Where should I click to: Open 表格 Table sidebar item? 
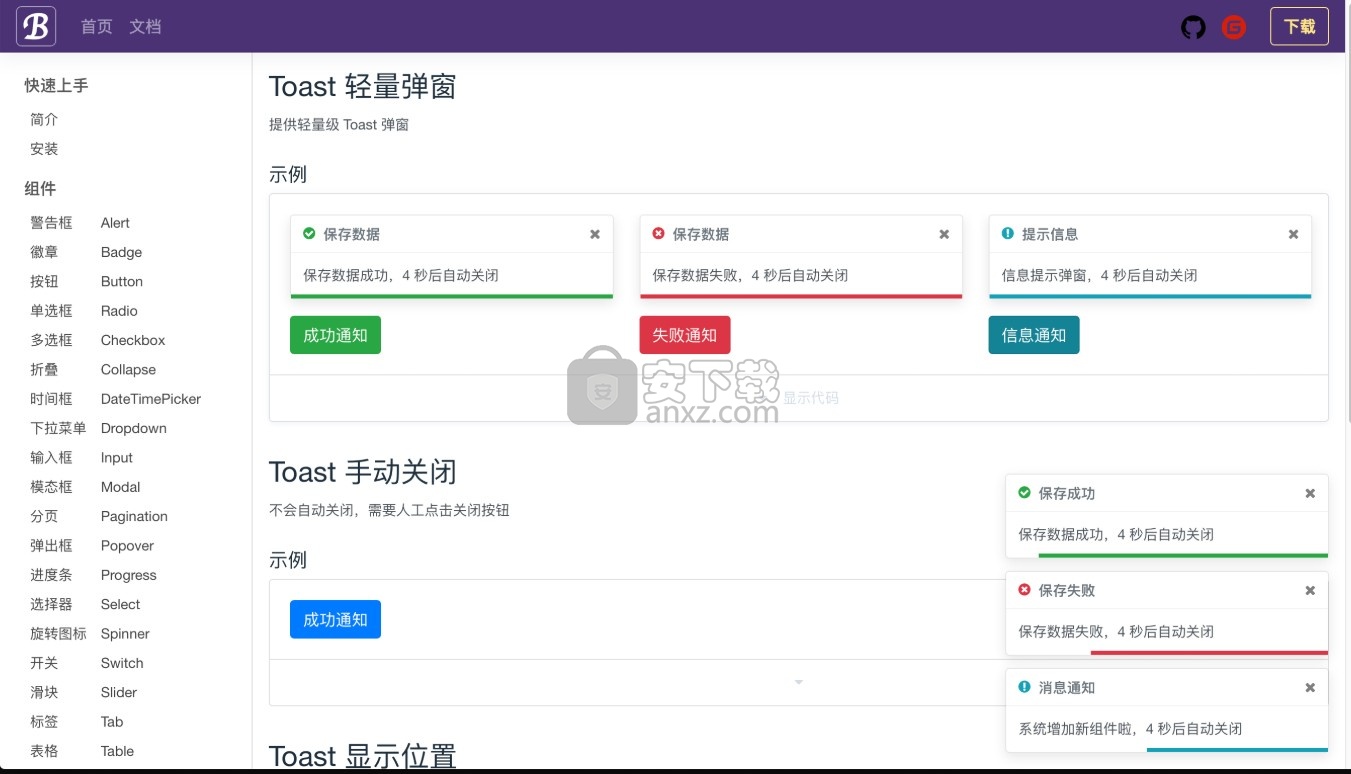(x=82, y=751)
